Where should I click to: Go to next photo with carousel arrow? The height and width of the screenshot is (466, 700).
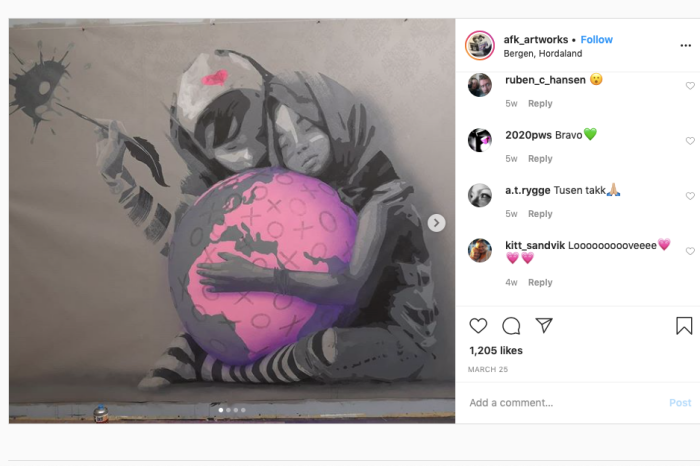(436, 223)
